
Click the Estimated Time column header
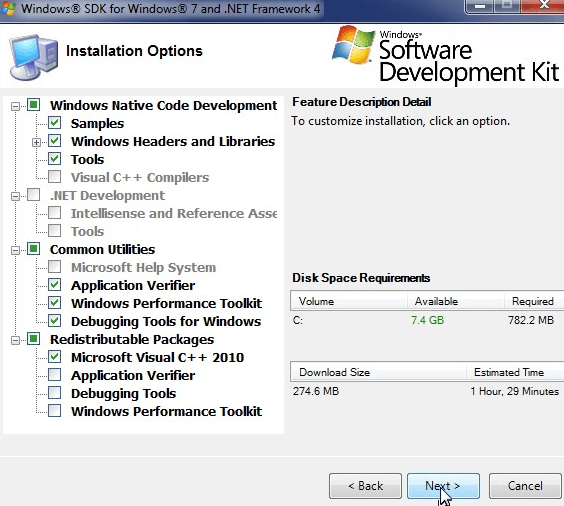pyautogui.click(x=515, y=372)
